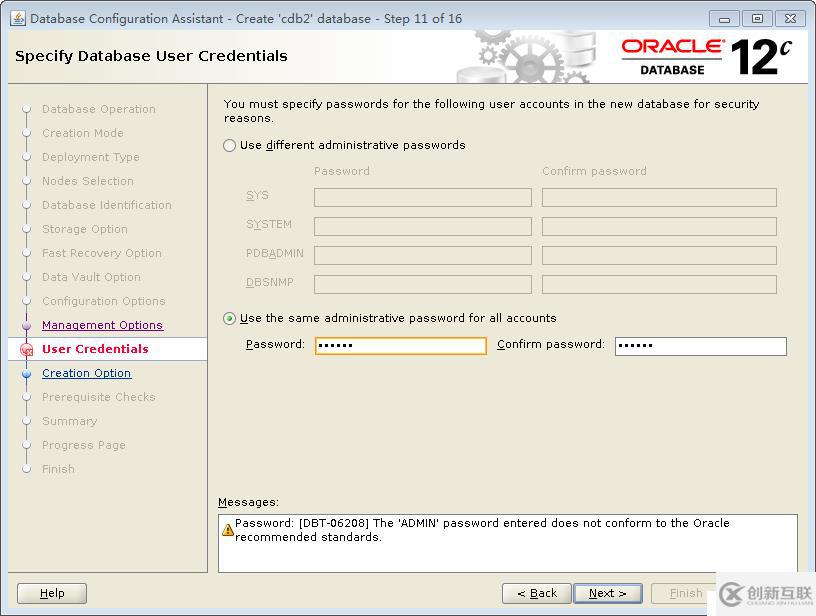This screenshot has height=616, width=816.
Task: Click the Creation Option step bullet
Action: point(27,374)
